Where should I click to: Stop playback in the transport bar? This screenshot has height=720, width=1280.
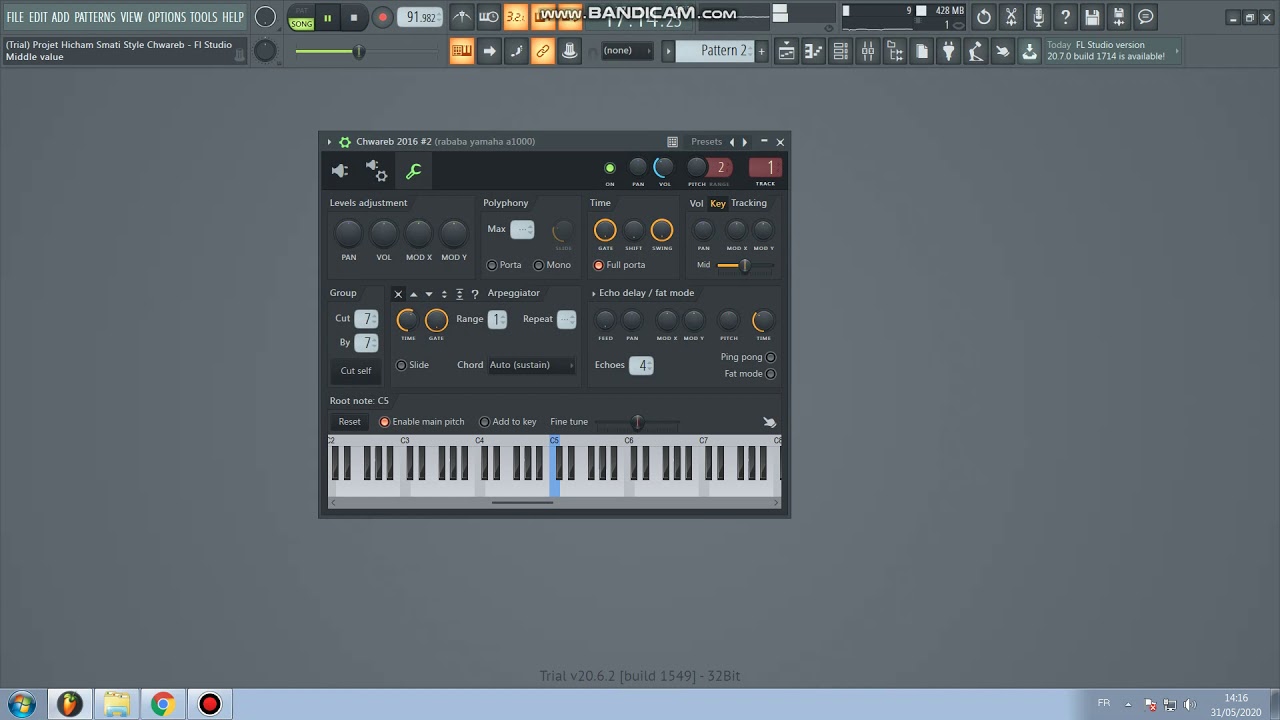point(353,17)
